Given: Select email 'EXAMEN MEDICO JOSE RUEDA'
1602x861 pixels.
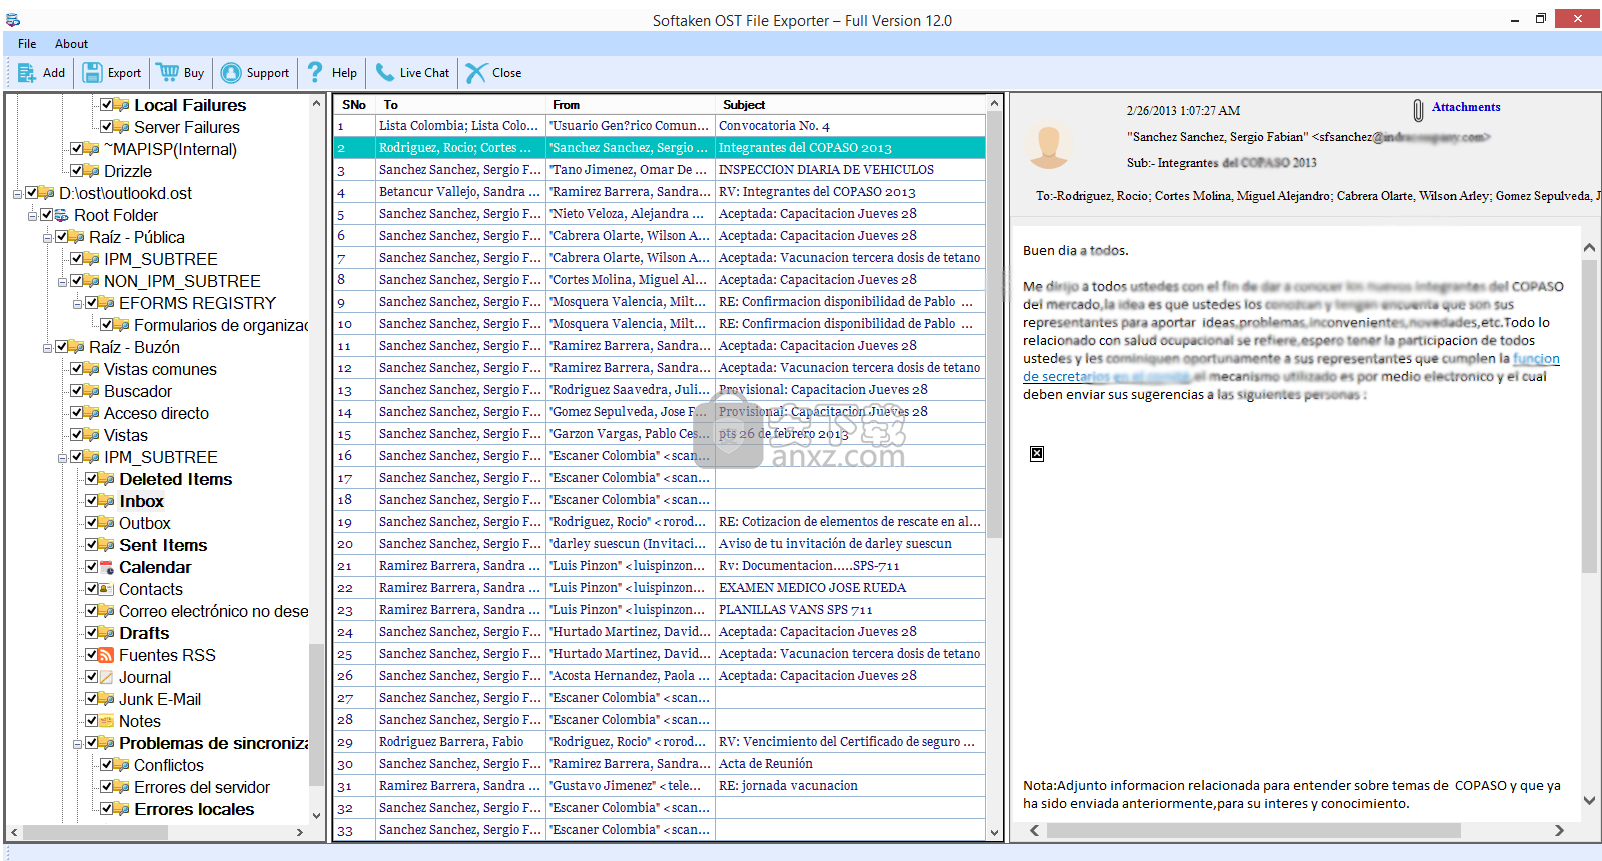Looking at the screenshot, I should coord(659,588).
